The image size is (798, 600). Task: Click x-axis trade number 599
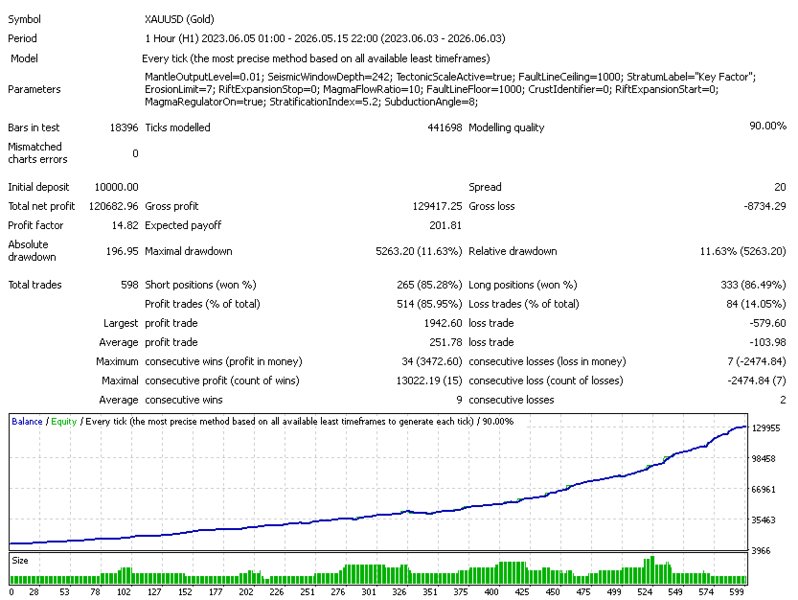tap(736, 592)
